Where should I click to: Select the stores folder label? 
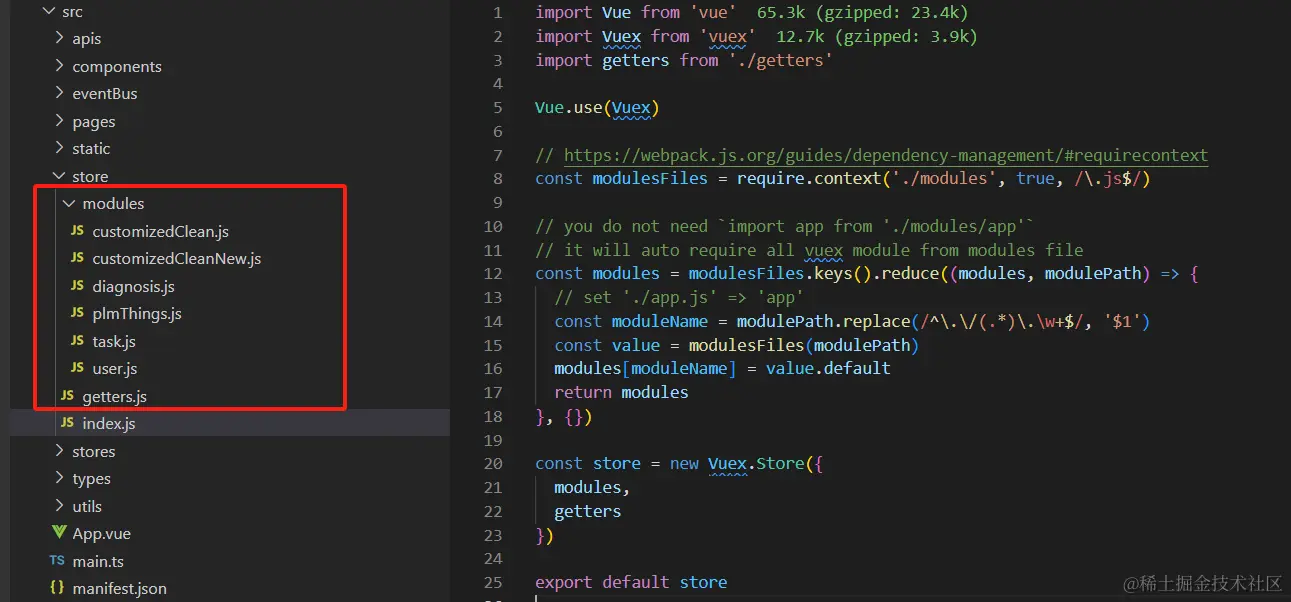[x=94, y=452]
